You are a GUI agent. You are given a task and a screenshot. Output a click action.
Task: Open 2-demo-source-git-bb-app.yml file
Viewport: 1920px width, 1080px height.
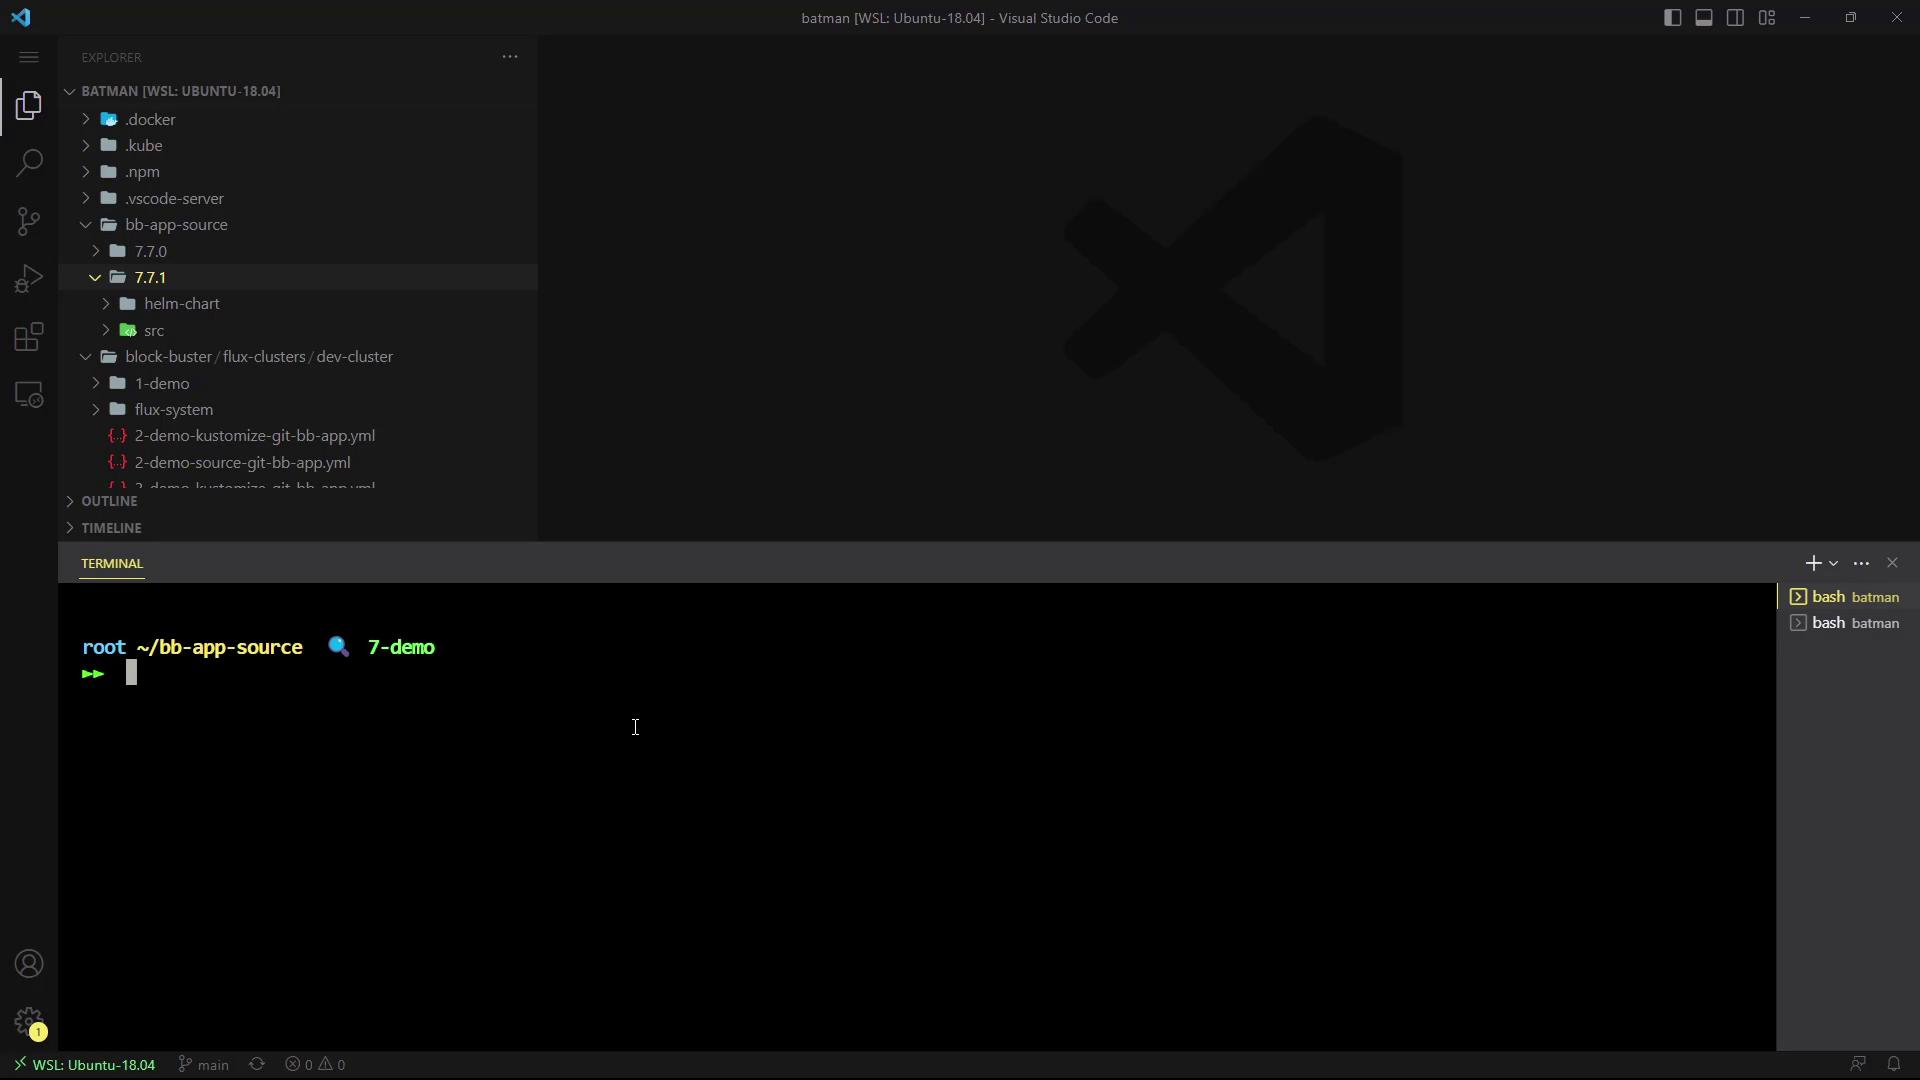[x=242, y=463]
